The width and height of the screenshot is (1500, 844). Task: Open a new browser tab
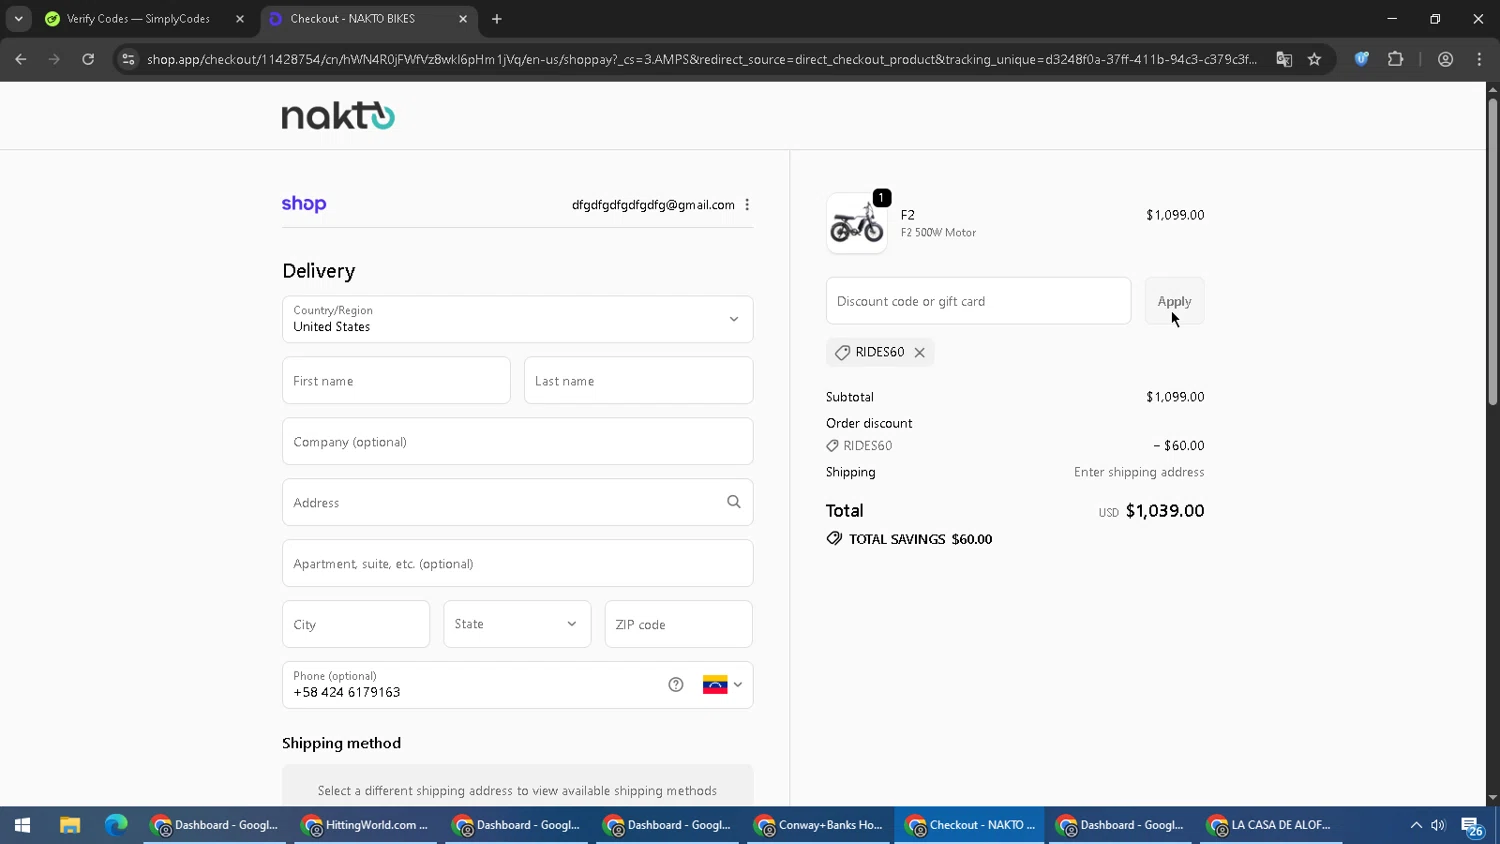pos(497,19)
